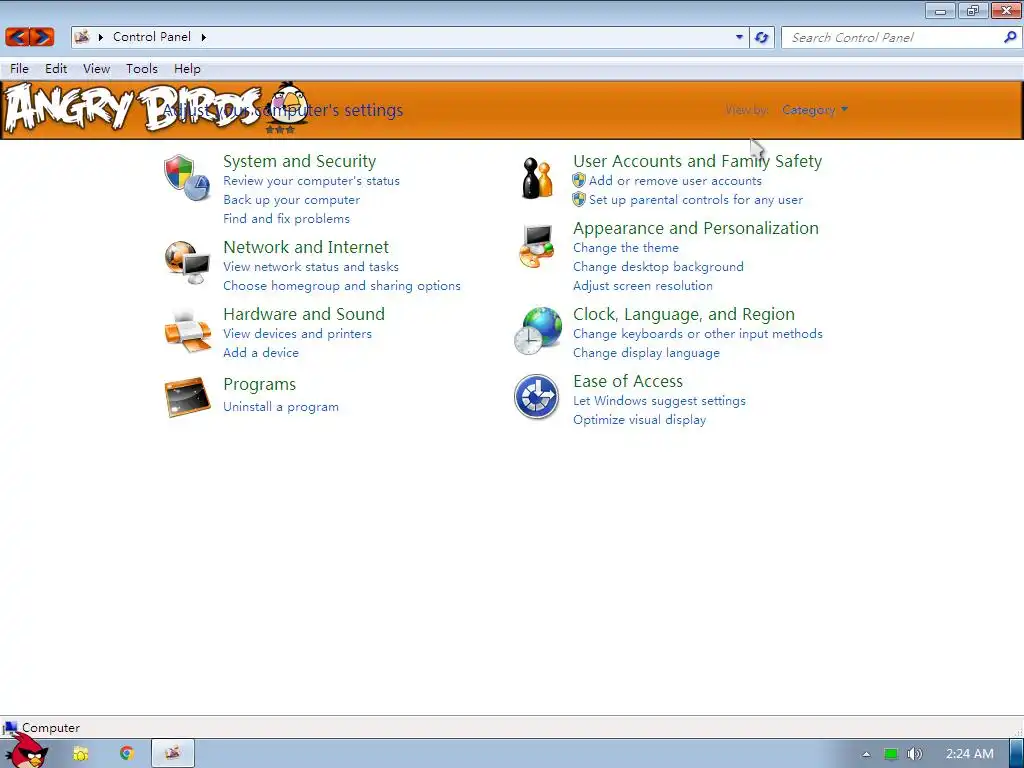This screenshot has width=1024, height=768.
Task: Expand the address bar history dropdown
Action: pos(739,37)
